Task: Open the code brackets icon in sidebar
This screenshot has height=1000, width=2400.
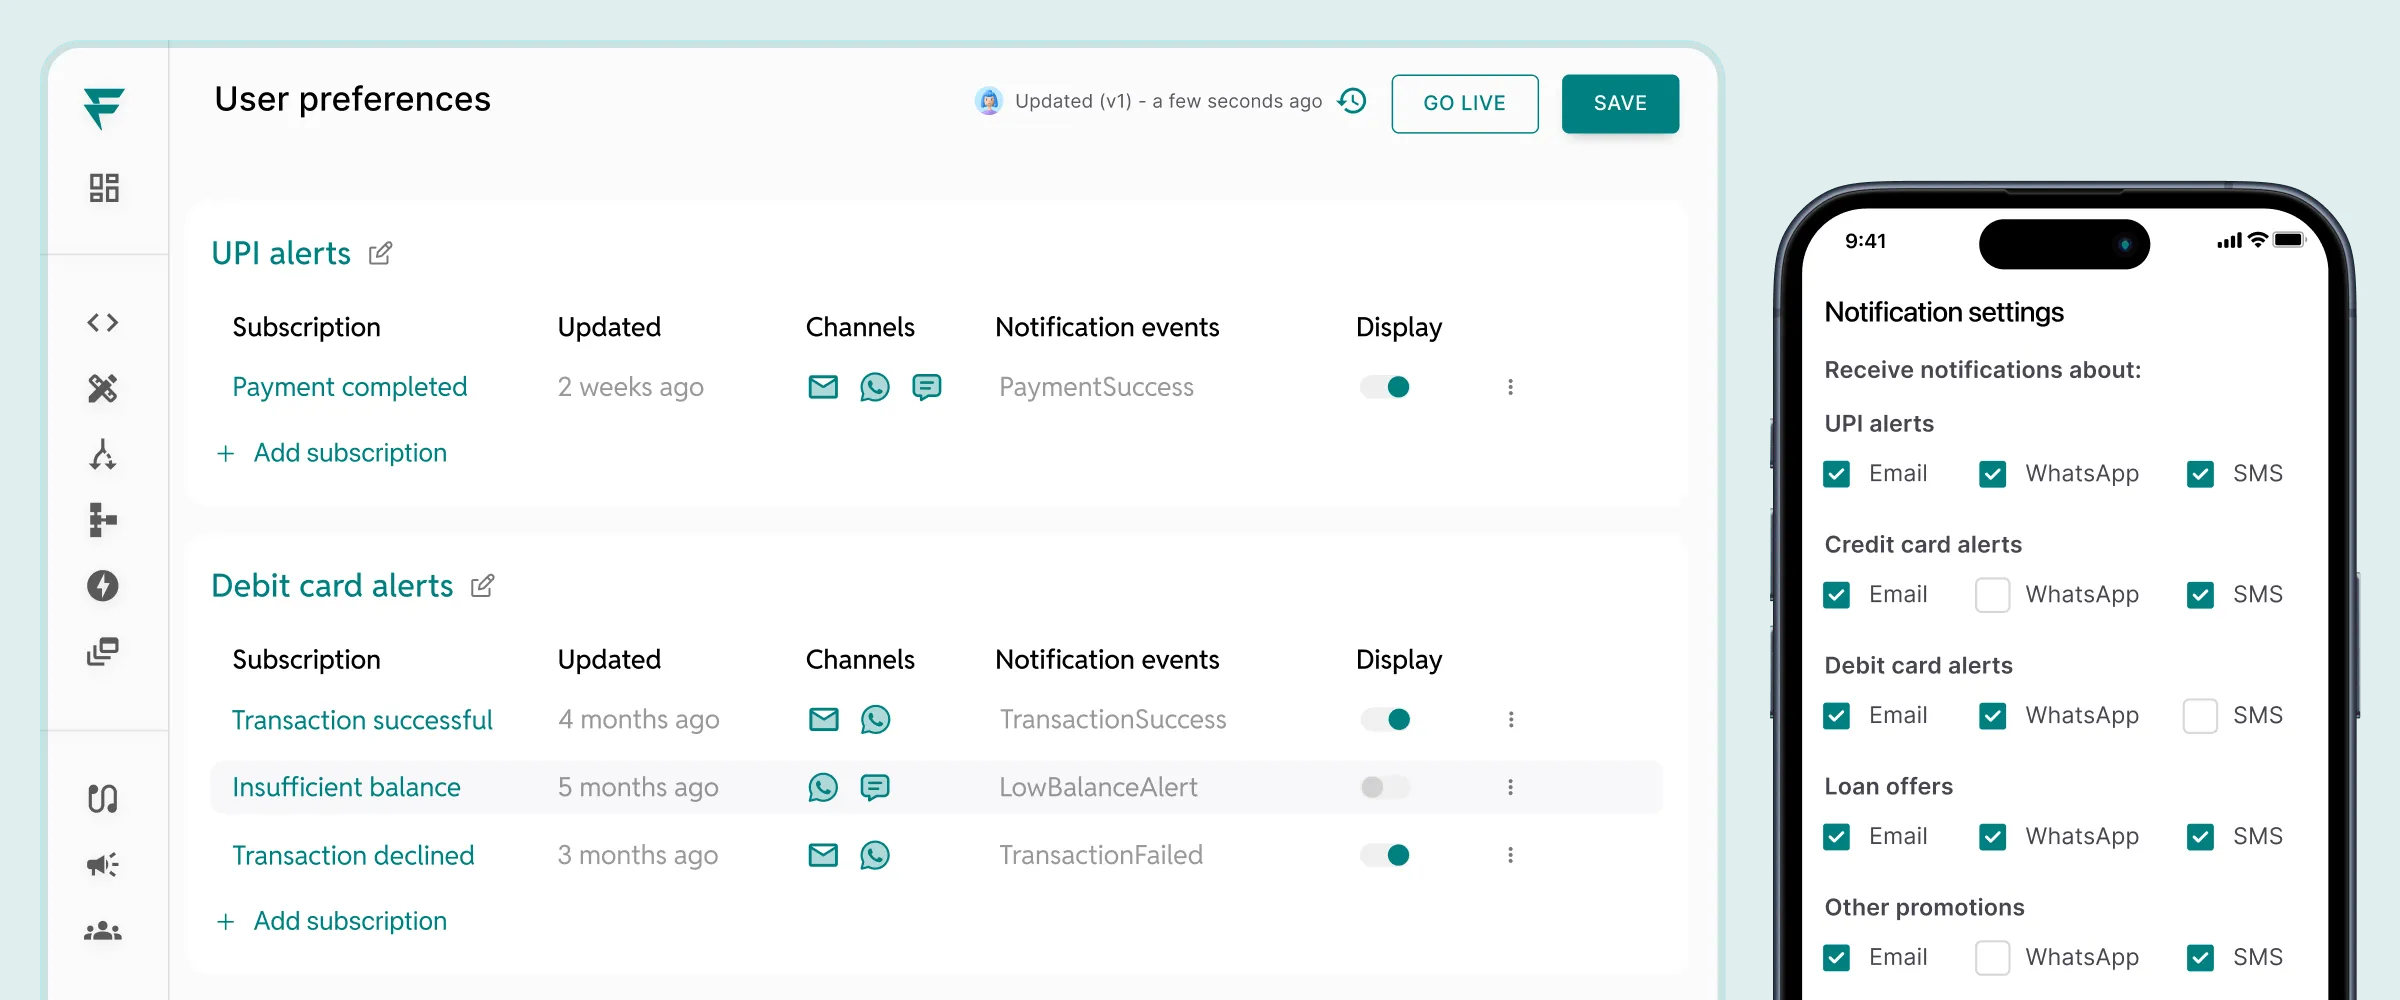Action: point(103,323)
